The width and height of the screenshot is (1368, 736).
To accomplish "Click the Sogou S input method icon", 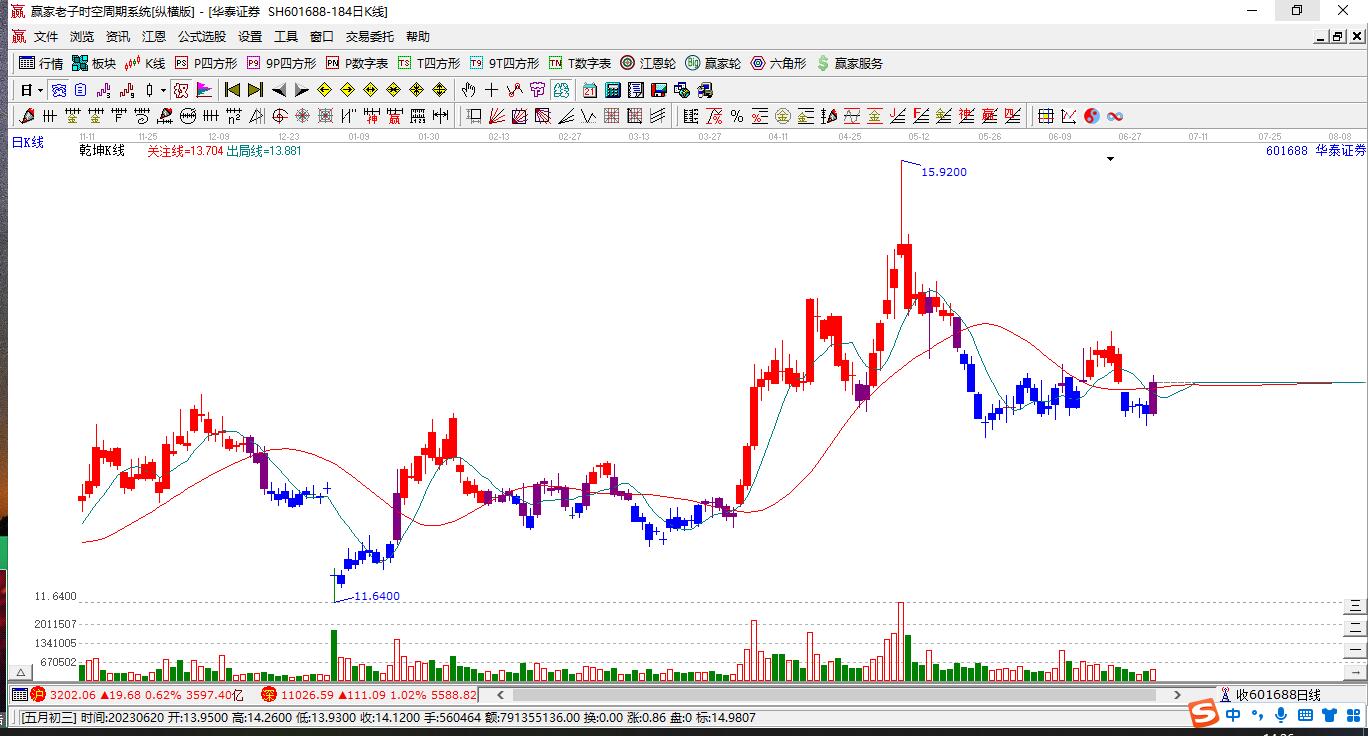I will [1204, 714].
